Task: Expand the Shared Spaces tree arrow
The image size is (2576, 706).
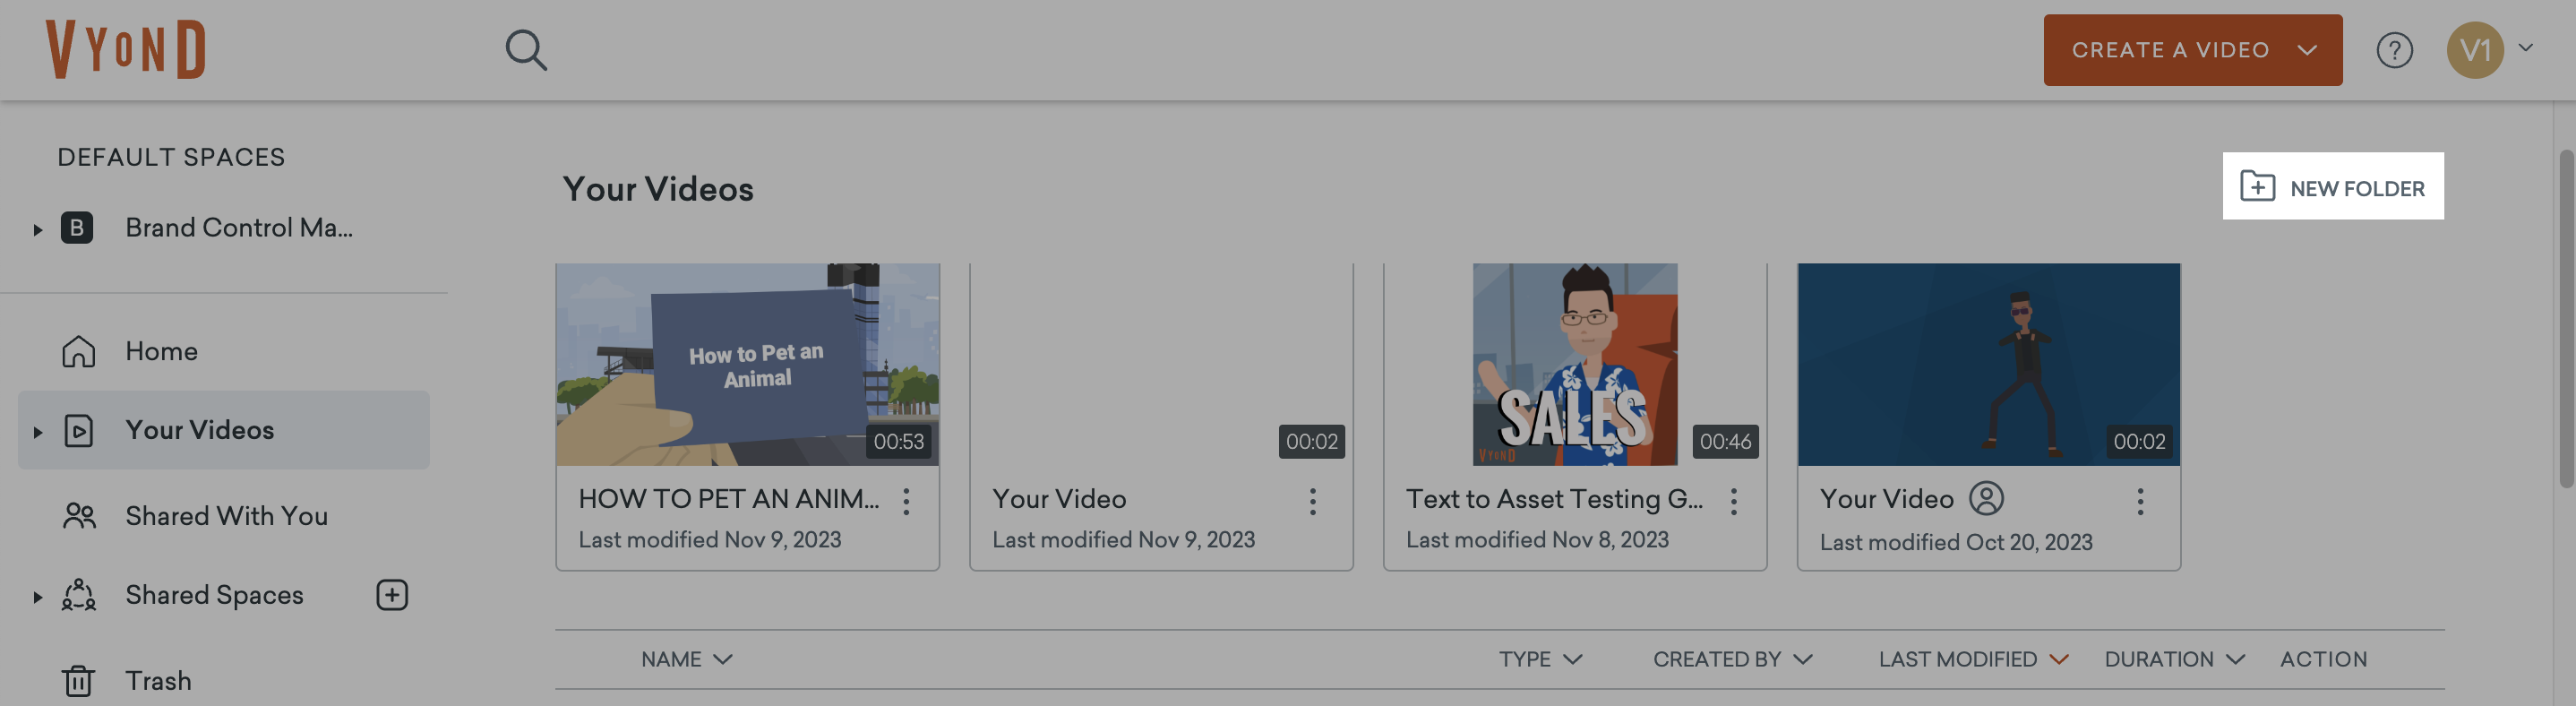Action: pos(38,596)
